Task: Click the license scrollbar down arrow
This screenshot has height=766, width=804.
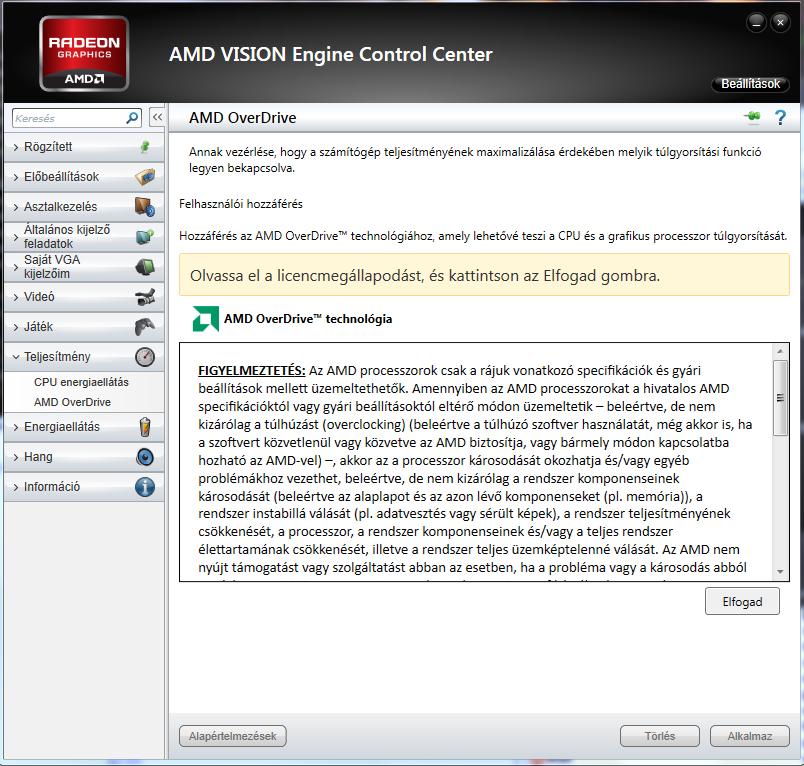Action: point(780,572)
